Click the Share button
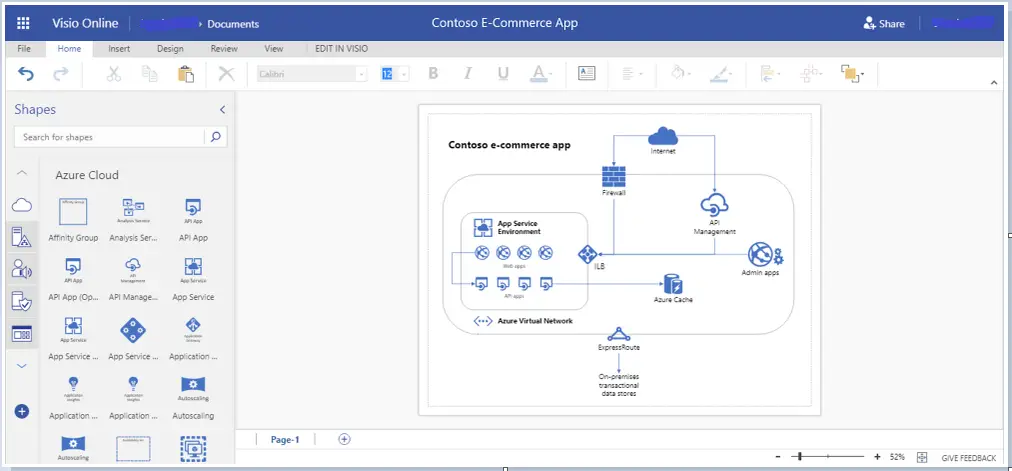 [884, 24]
